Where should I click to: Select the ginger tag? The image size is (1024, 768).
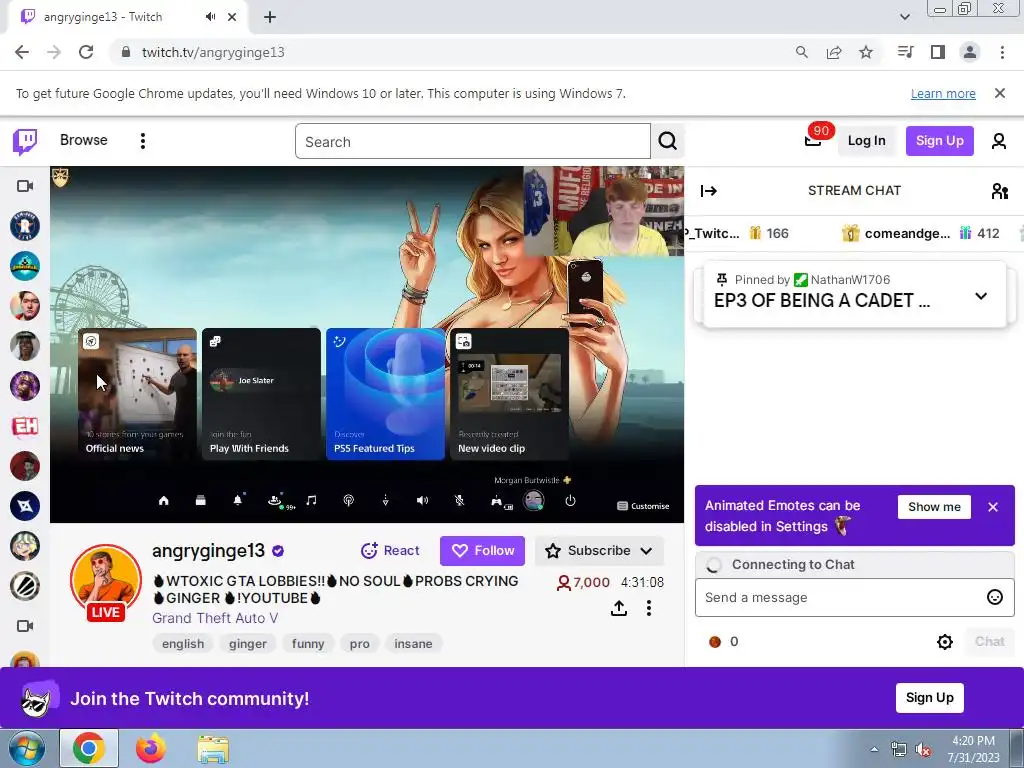[x=248, y=643]
